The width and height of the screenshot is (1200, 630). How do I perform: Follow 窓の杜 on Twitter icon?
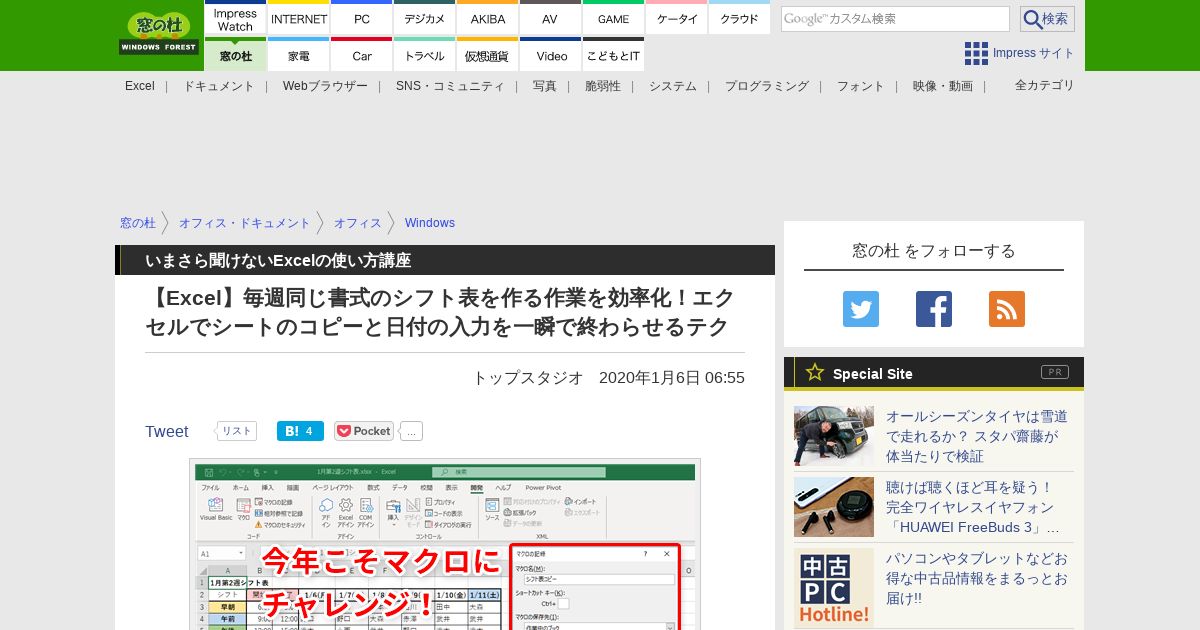(861, 309)
